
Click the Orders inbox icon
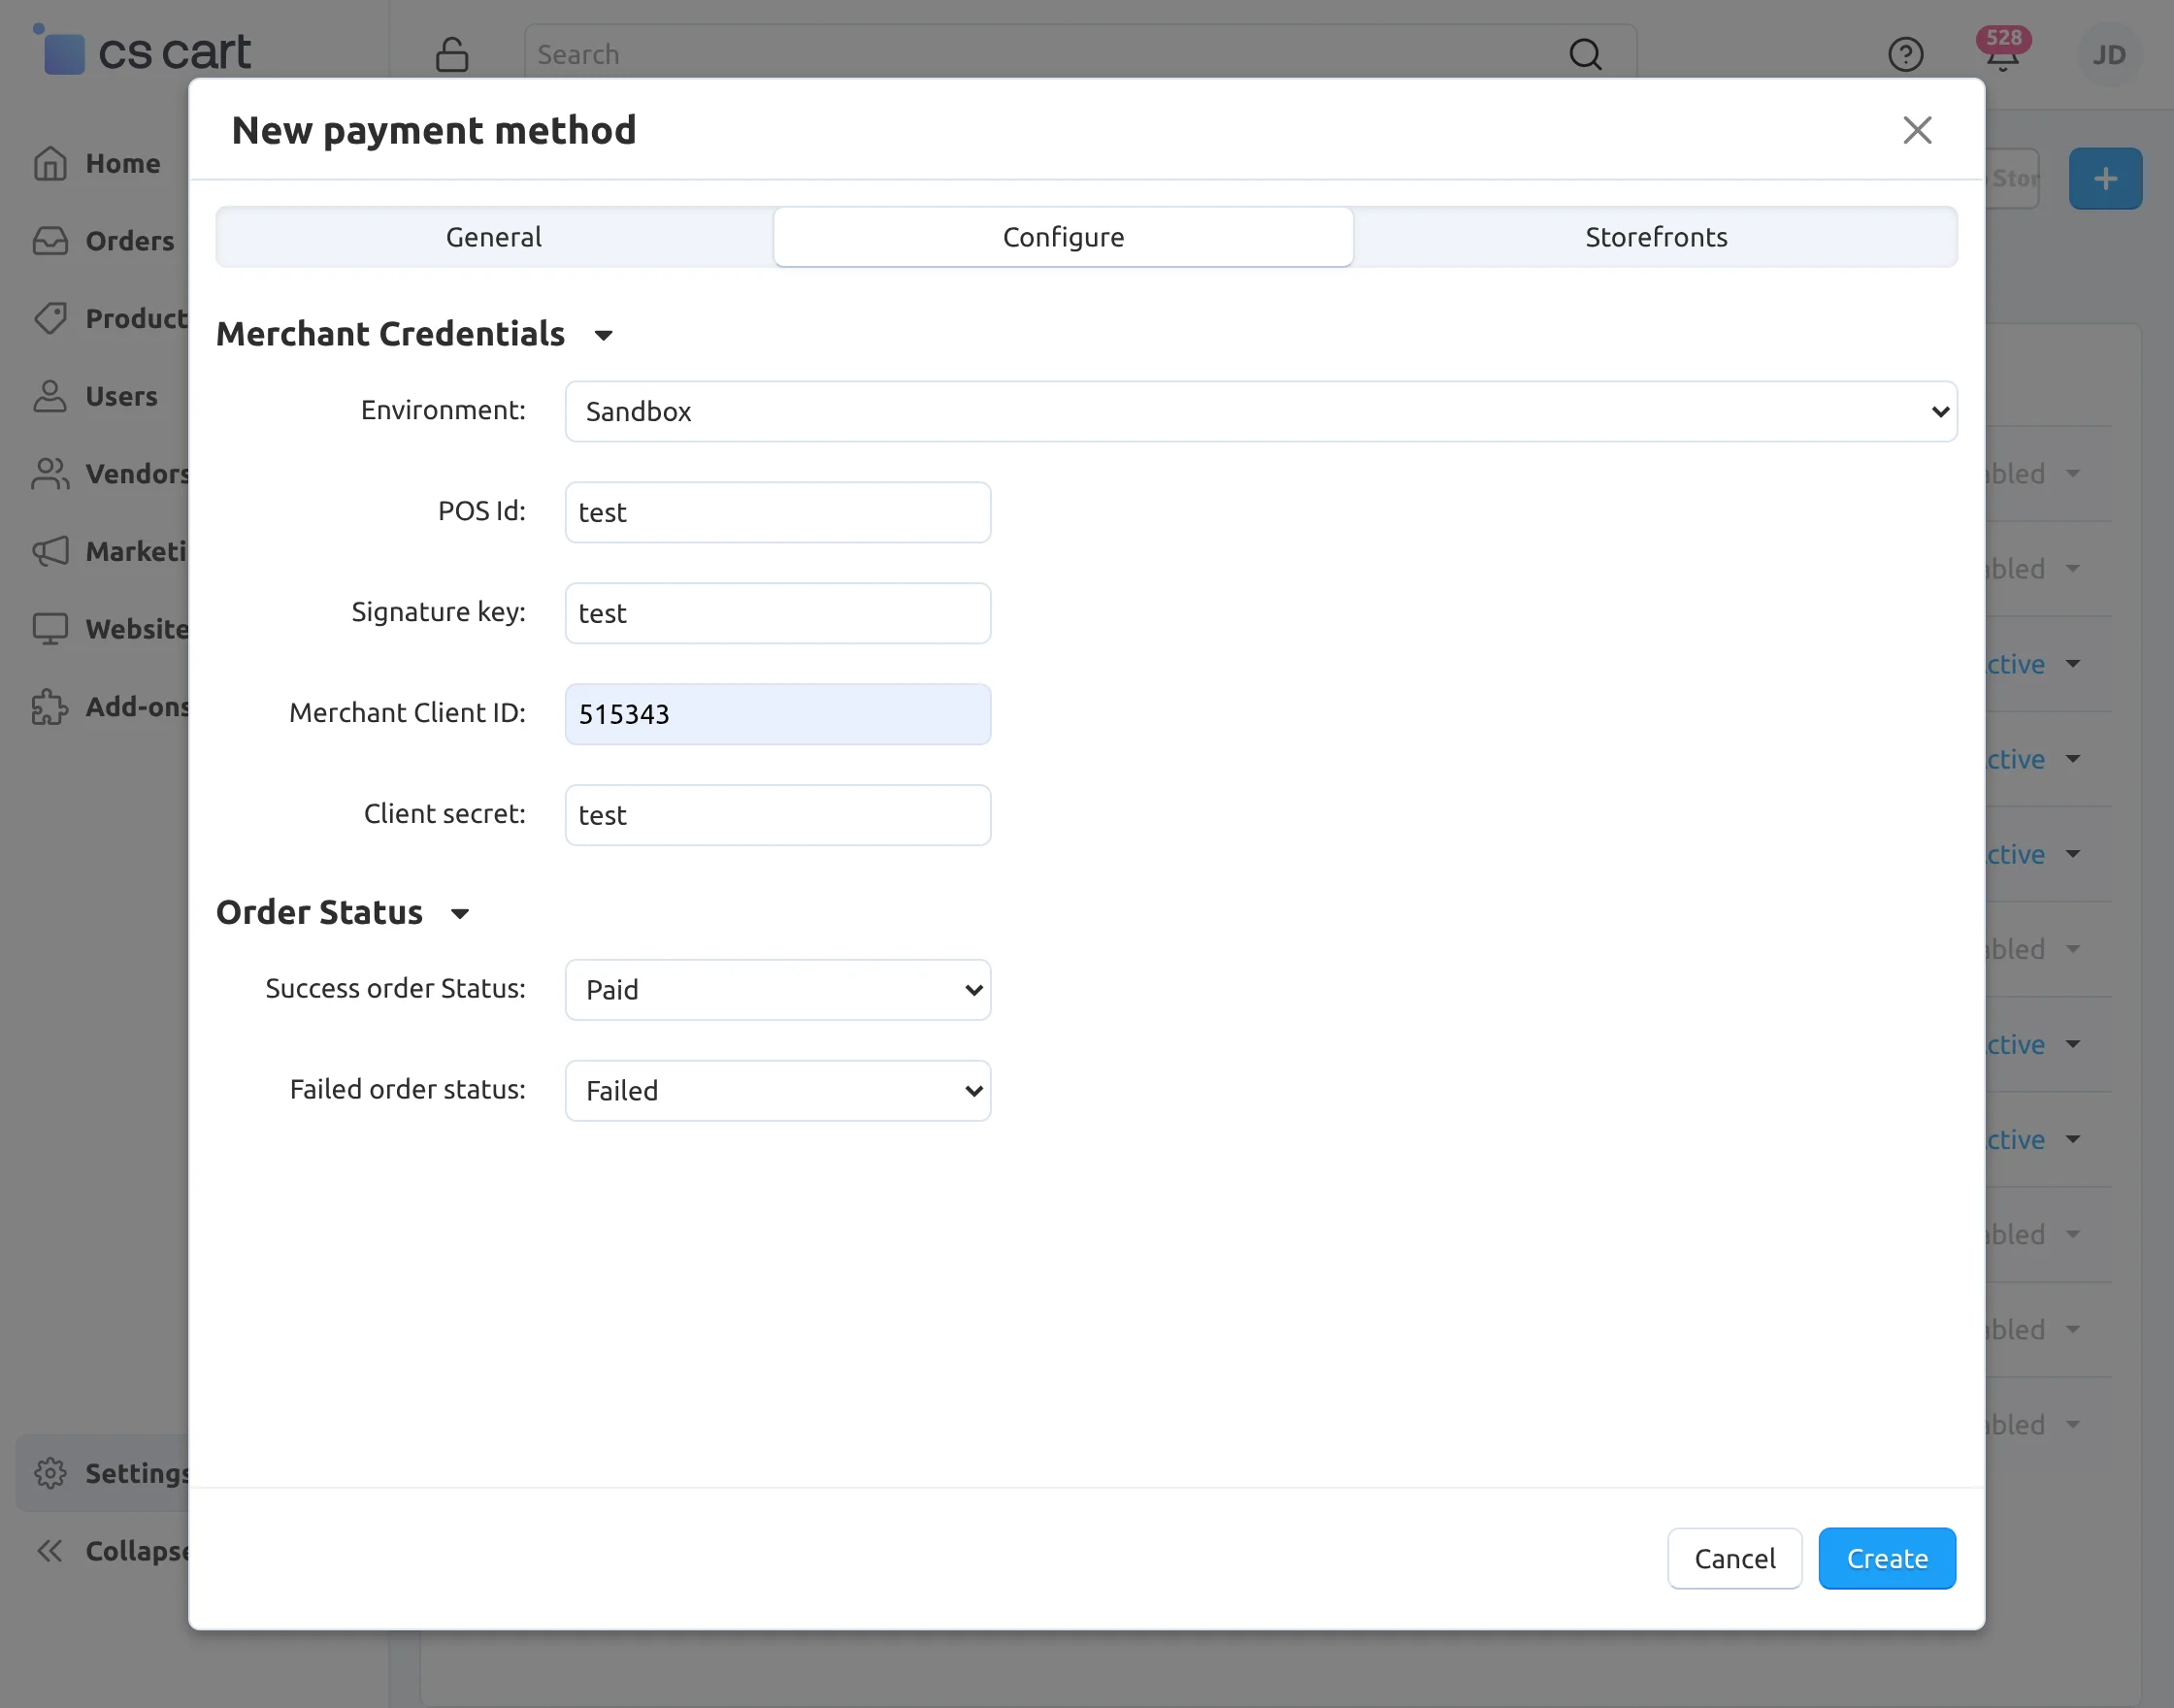point(50,241)
